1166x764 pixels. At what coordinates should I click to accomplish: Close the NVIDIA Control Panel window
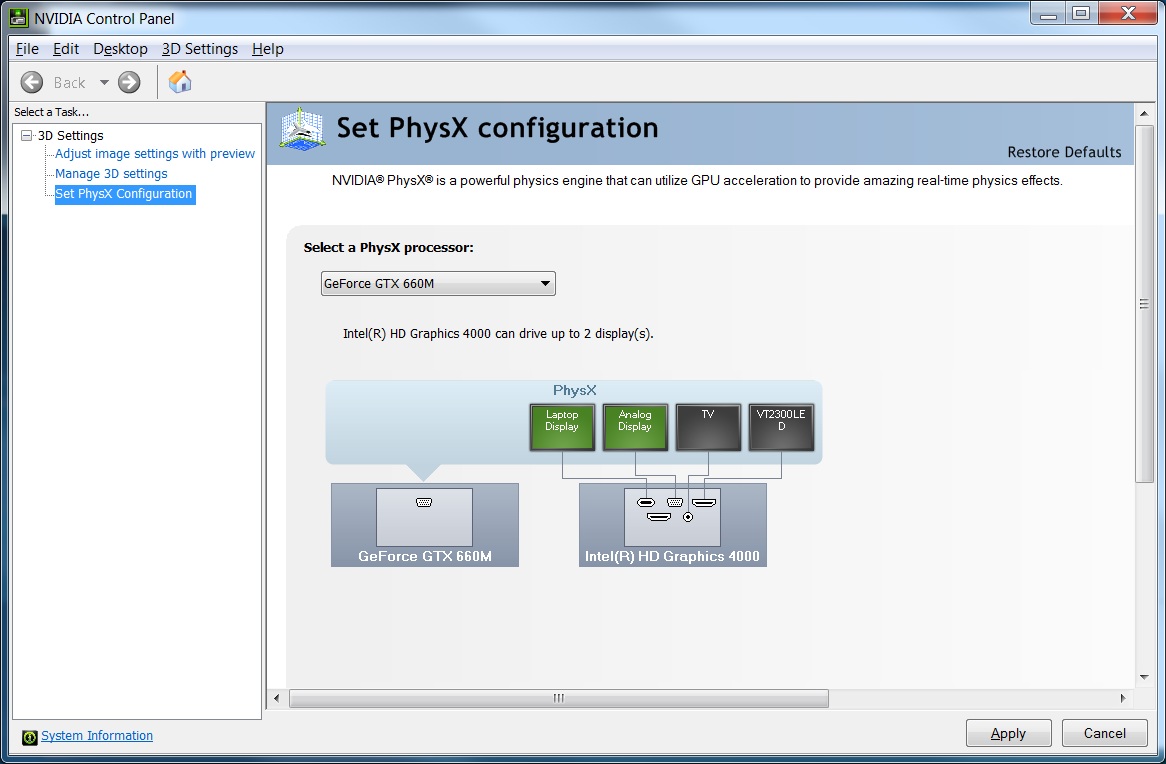click(1128, 13)
